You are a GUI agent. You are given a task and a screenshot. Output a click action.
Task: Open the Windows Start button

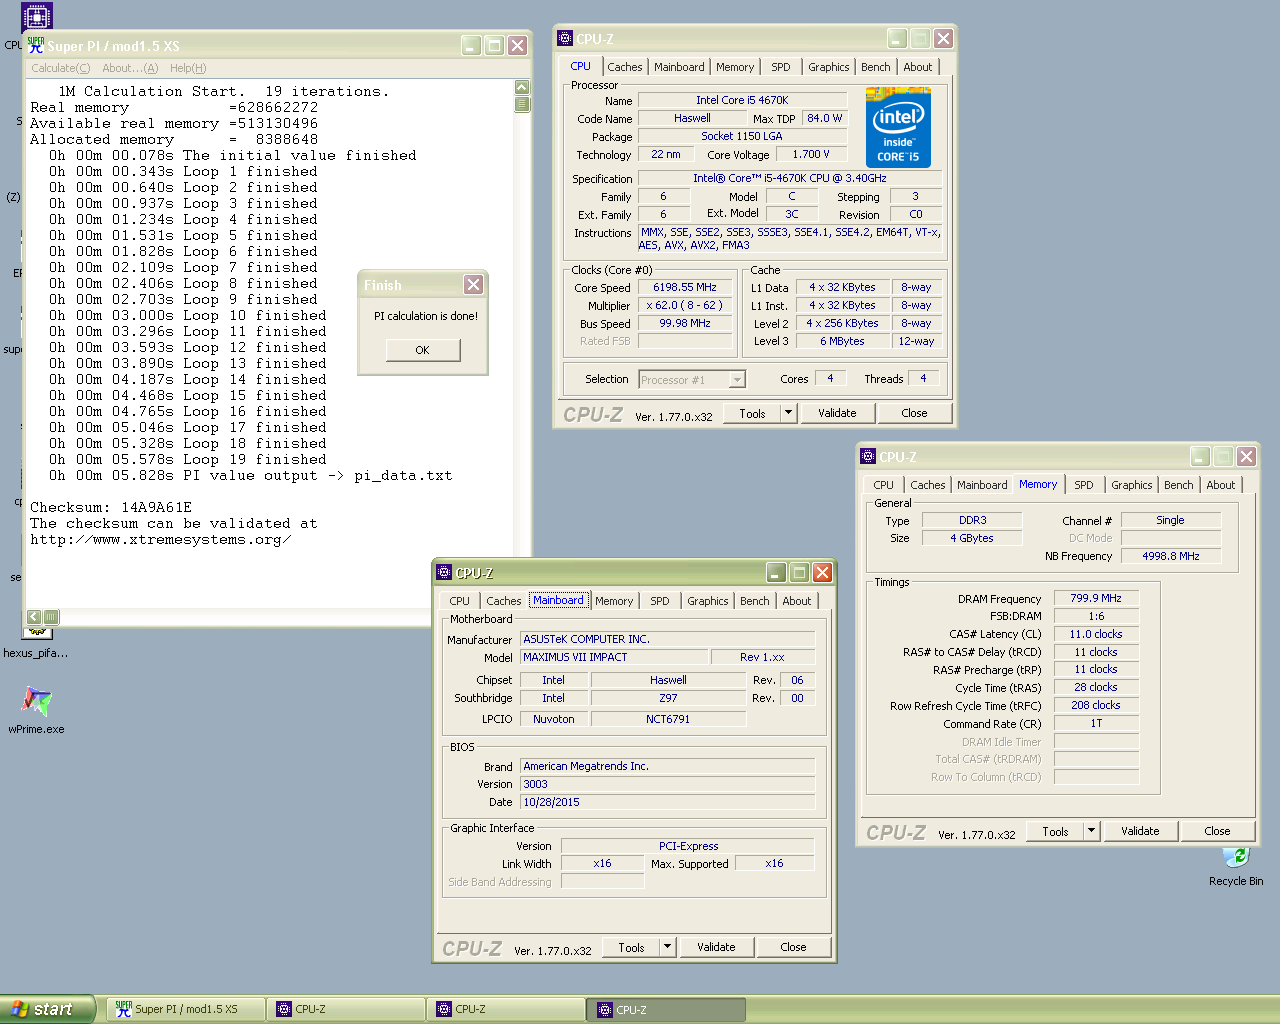click(x=47, y=1009)
